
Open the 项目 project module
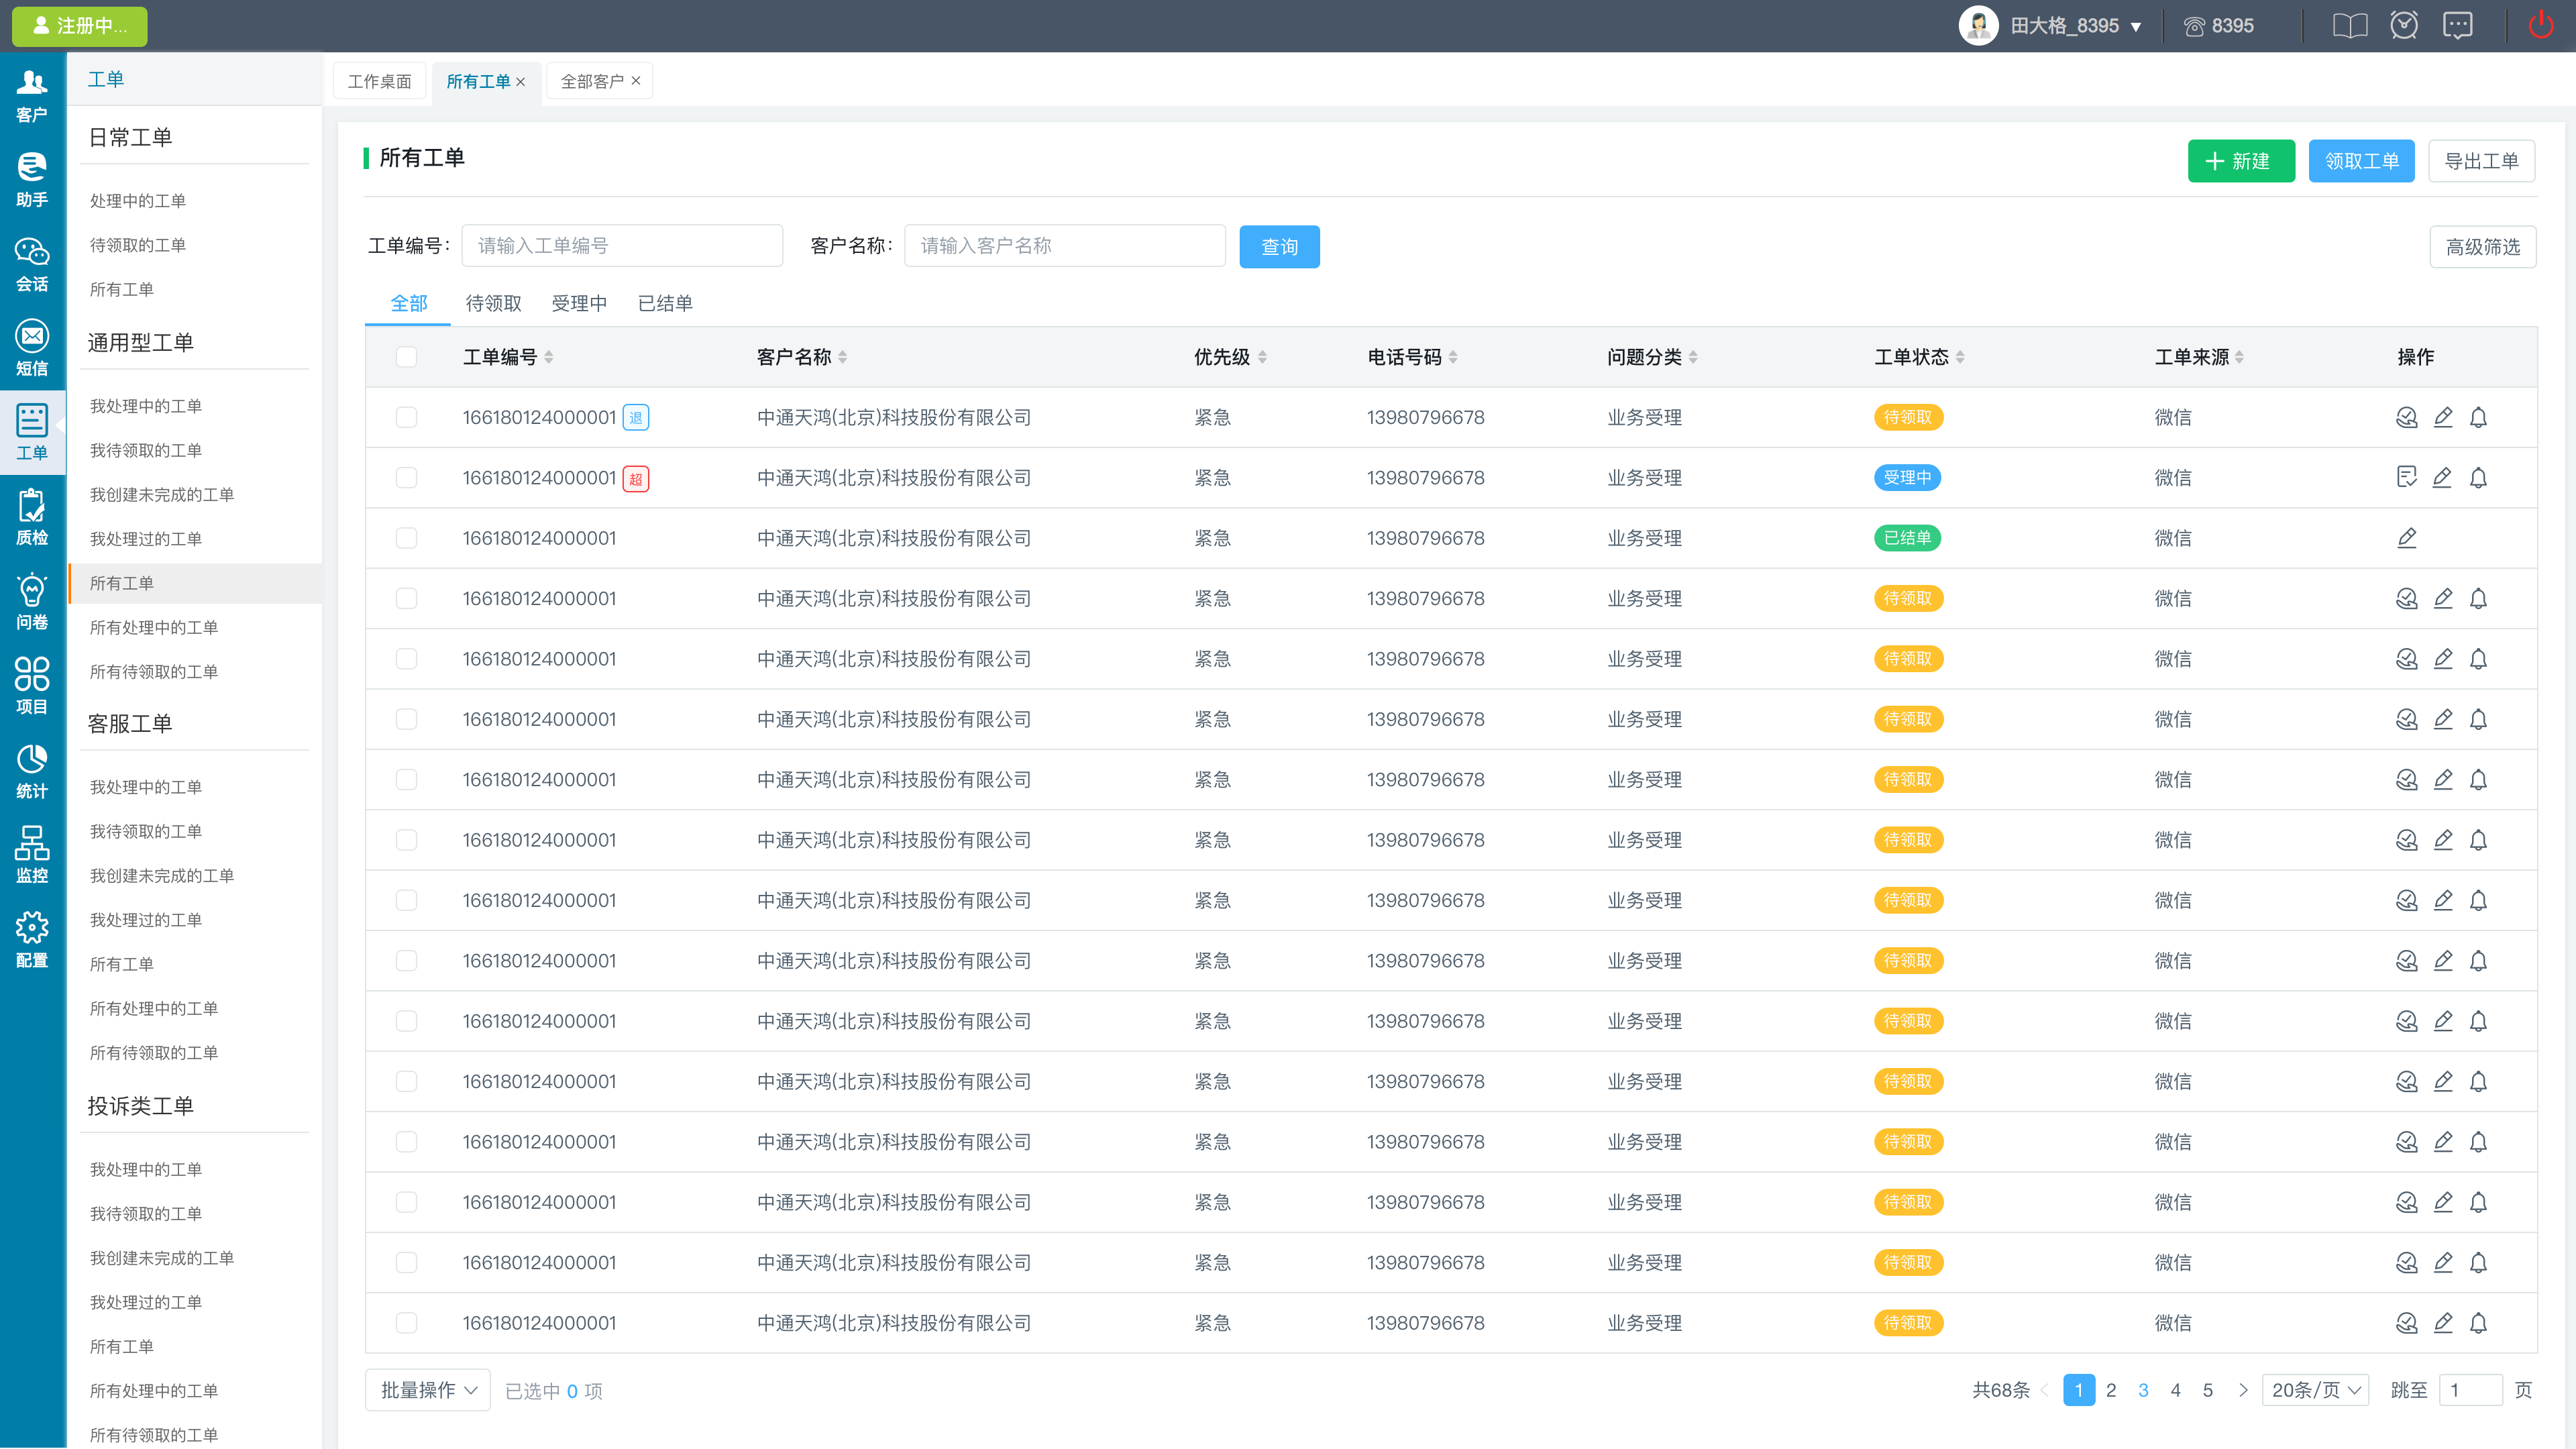[x=32, y=687]
